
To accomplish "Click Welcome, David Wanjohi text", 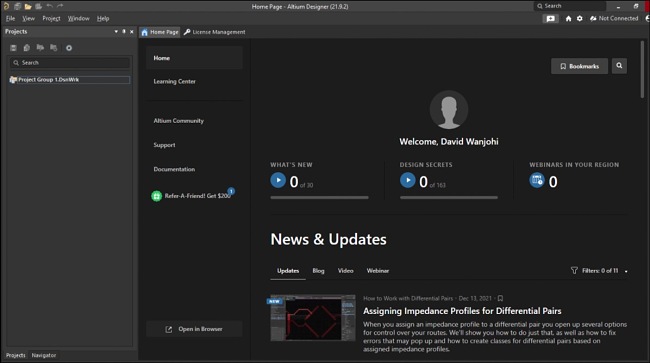I will (x=449, y=142).
